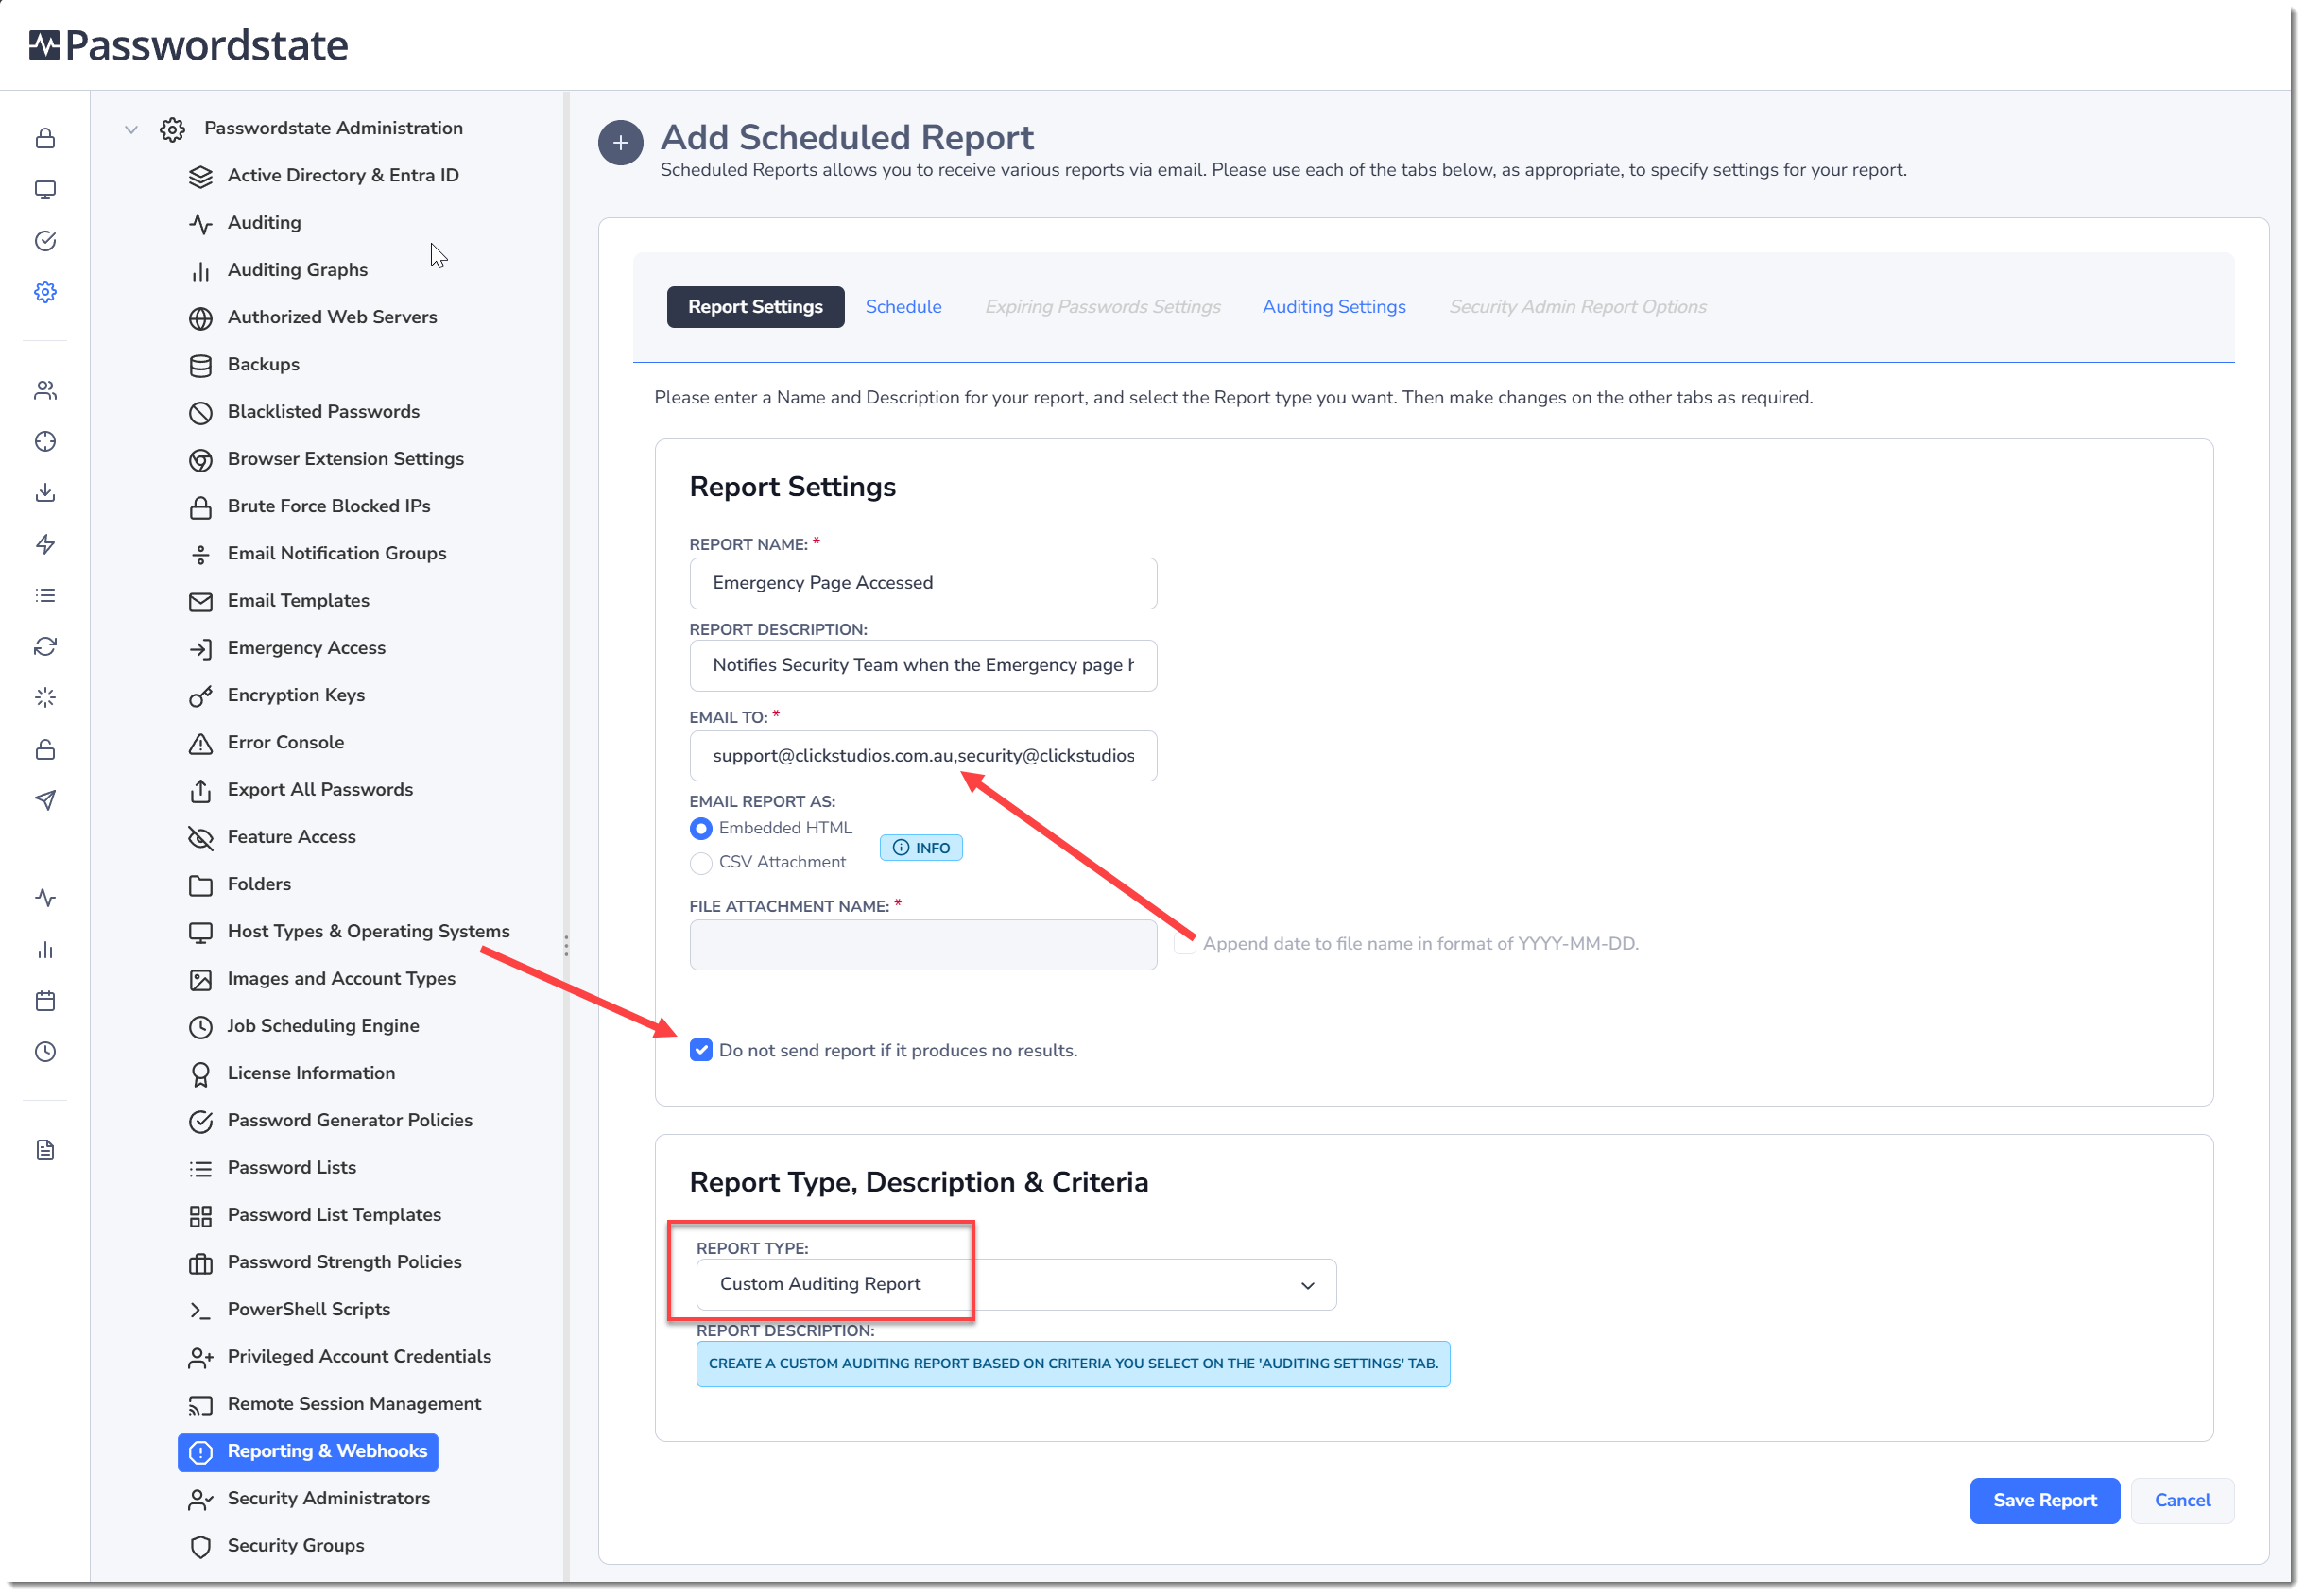Click the terminal prompt icon beside PowerShell Scripts
Screen dimensions: 2305x1596
(x=201, y=1310)
